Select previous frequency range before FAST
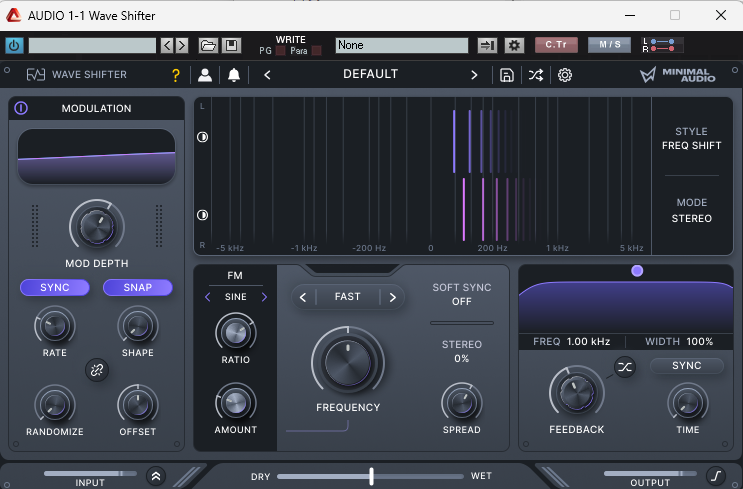This screenshot has height=489, width=743. coord(303,297)
